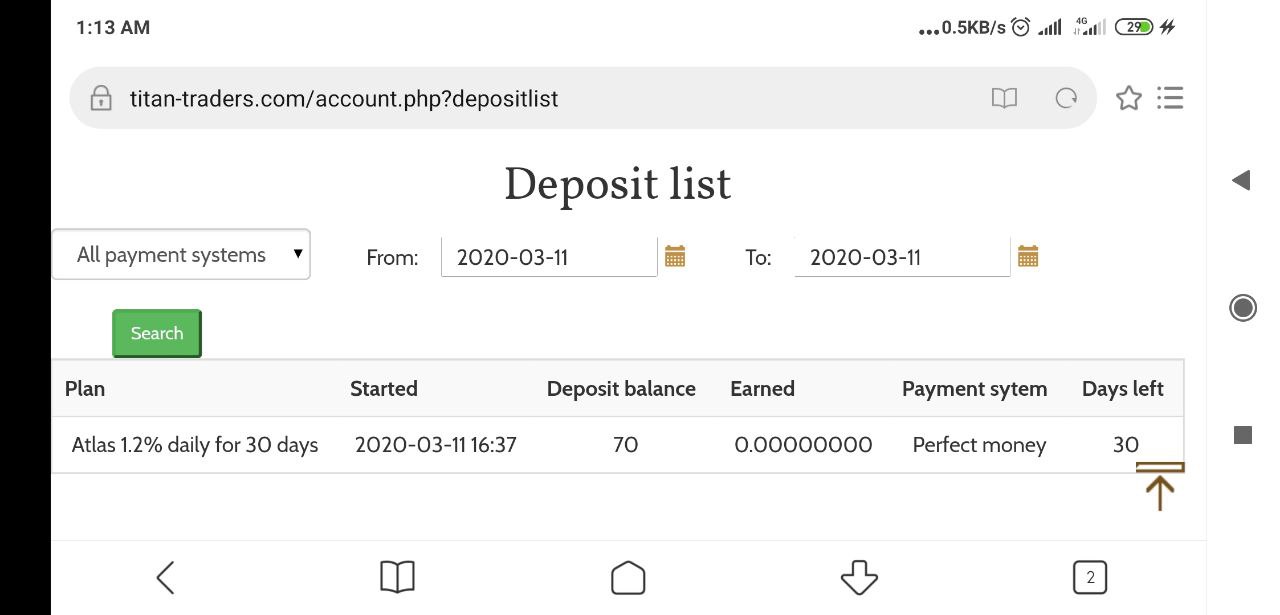Edit the From date field

click(x=548, y=257)
